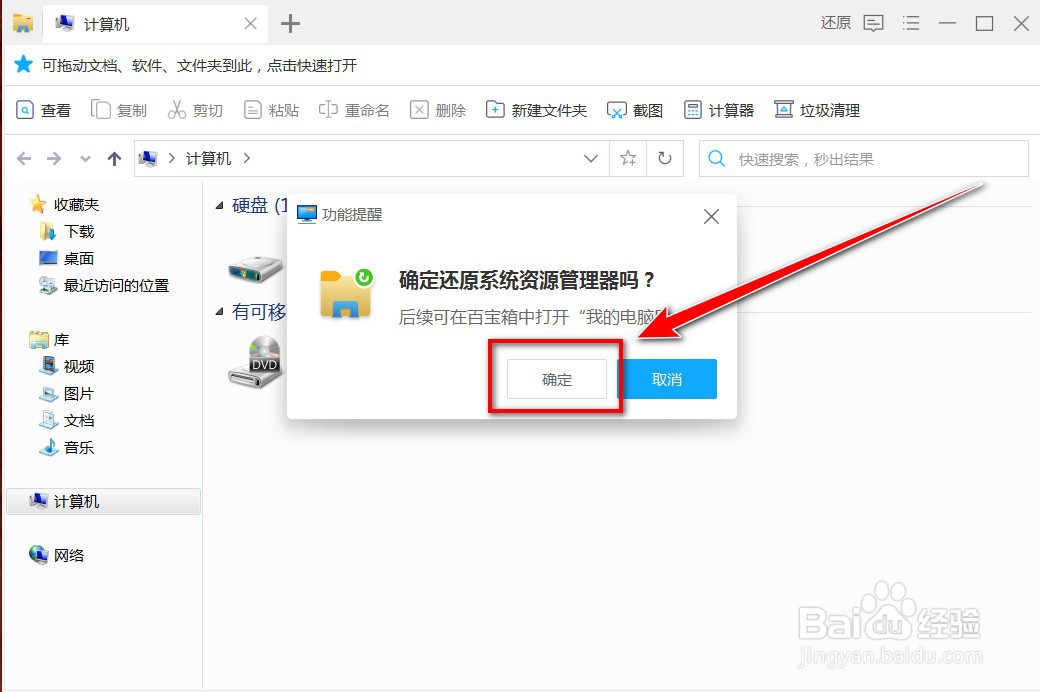The height and width of the screenshot is (692, 1040).
Task: Select the hard disk drive icon
Action: (x=256, y=268)
